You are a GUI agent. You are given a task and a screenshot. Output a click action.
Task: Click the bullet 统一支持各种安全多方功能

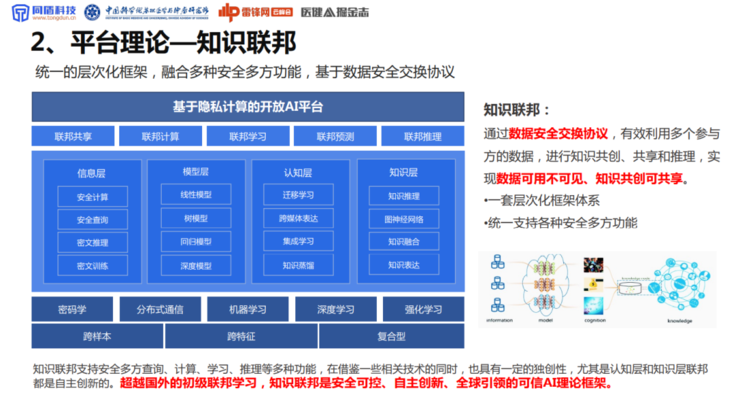click(x=561, y=223)
